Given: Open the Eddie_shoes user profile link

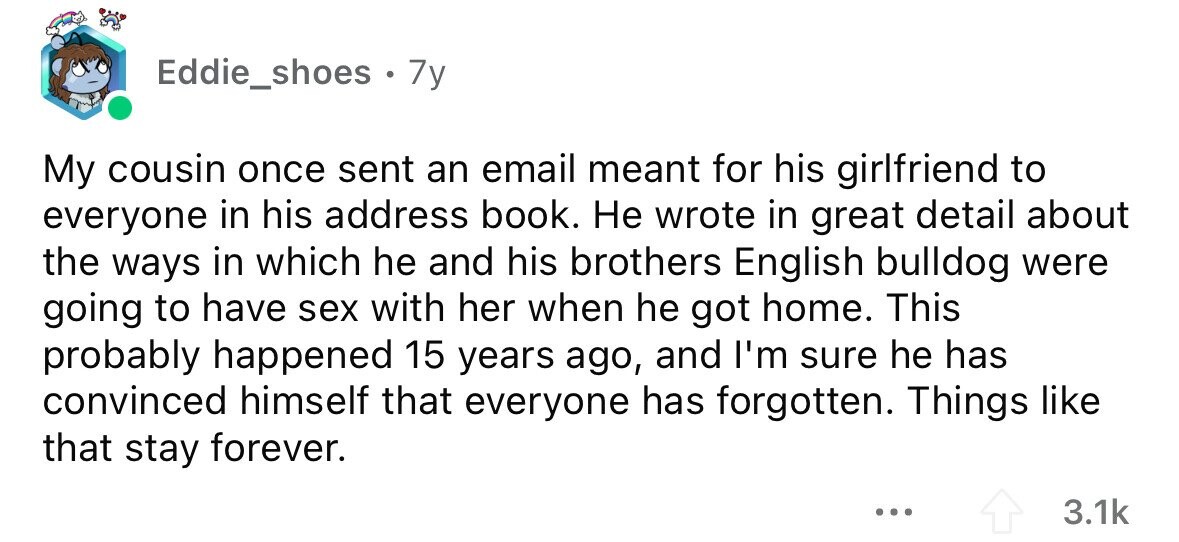Looking at the screenshot, I should [264, 72].
